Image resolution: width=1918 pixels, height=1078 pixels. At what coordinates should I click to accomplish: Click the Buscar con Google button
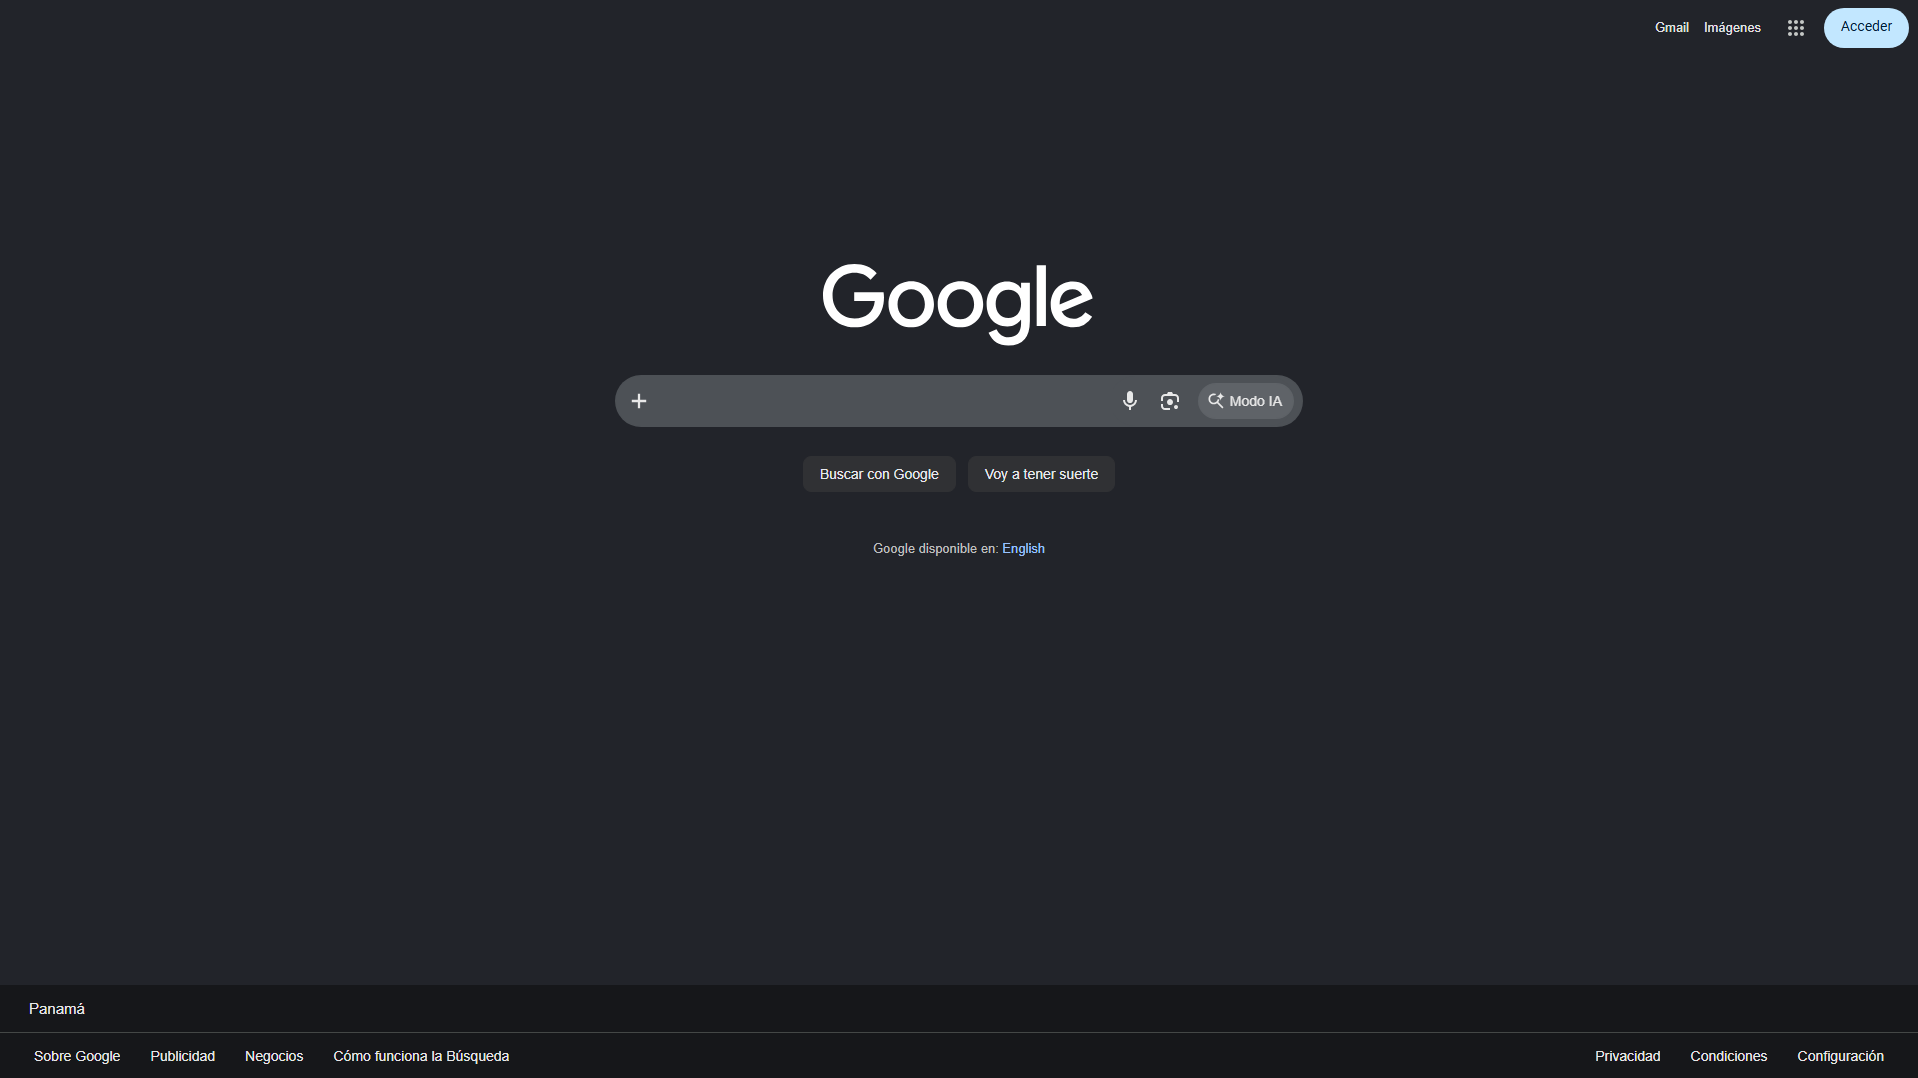click(879, 474)
